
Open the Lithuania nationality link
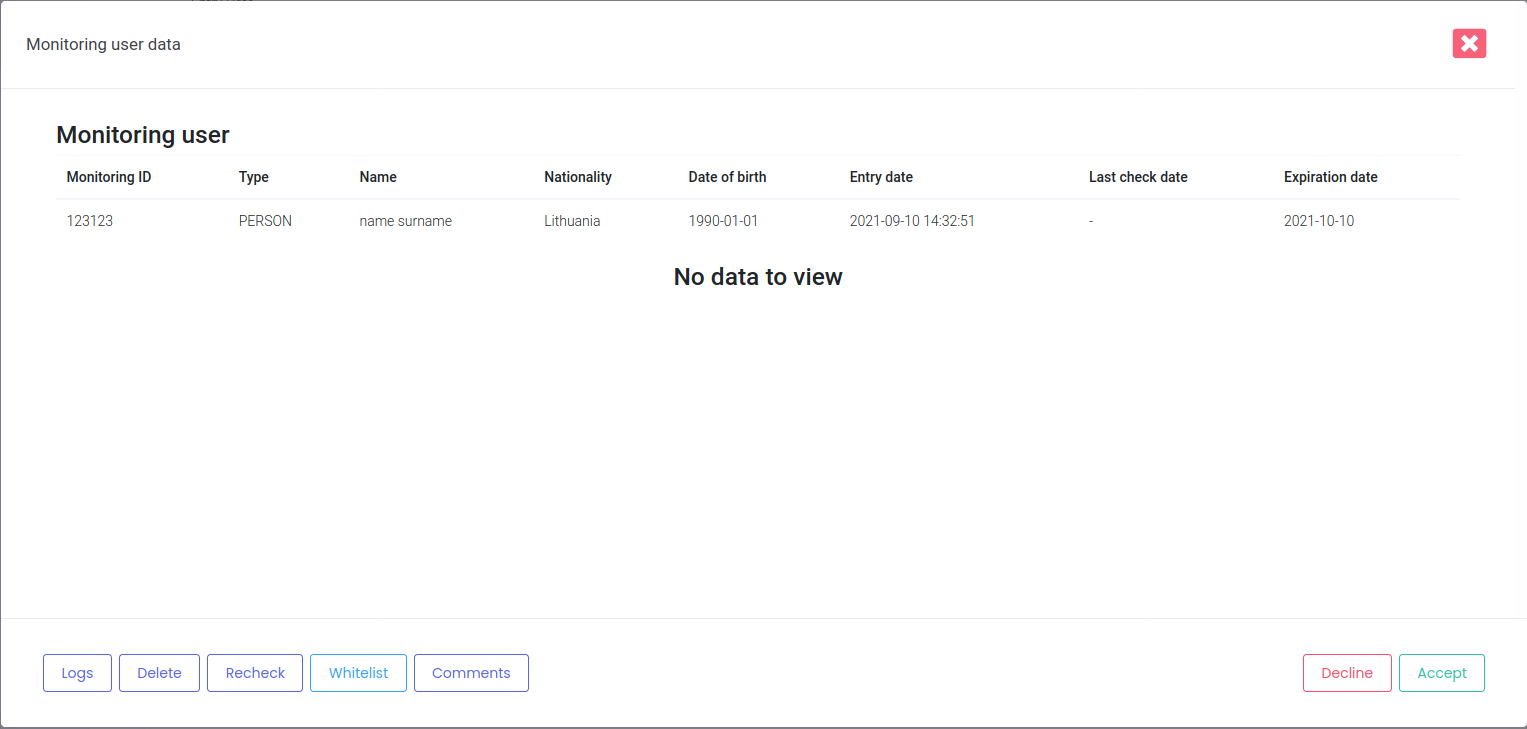pyautogui.click(x=572, y=220)
